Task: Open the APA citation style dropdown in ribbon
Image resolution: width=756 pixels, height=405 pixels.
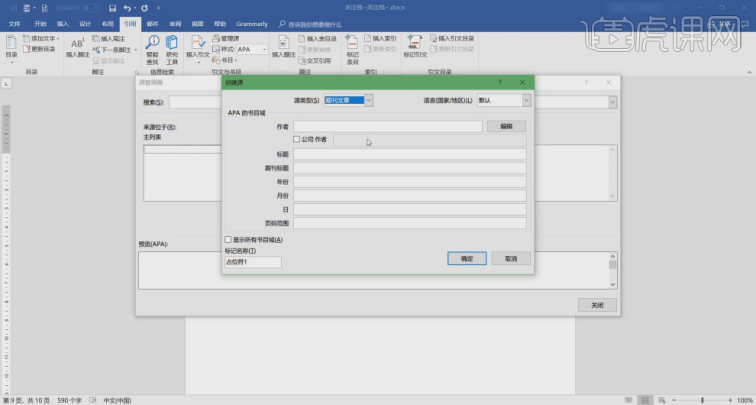Action: [264, 49]
